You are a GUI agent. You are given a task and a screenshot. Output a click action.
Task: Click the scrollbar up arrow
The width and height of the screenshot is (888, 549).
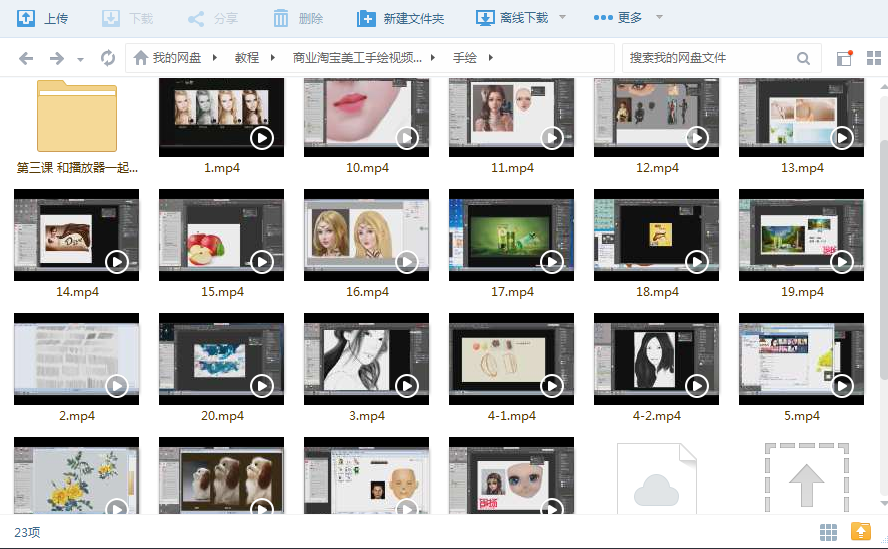[884, 87]
